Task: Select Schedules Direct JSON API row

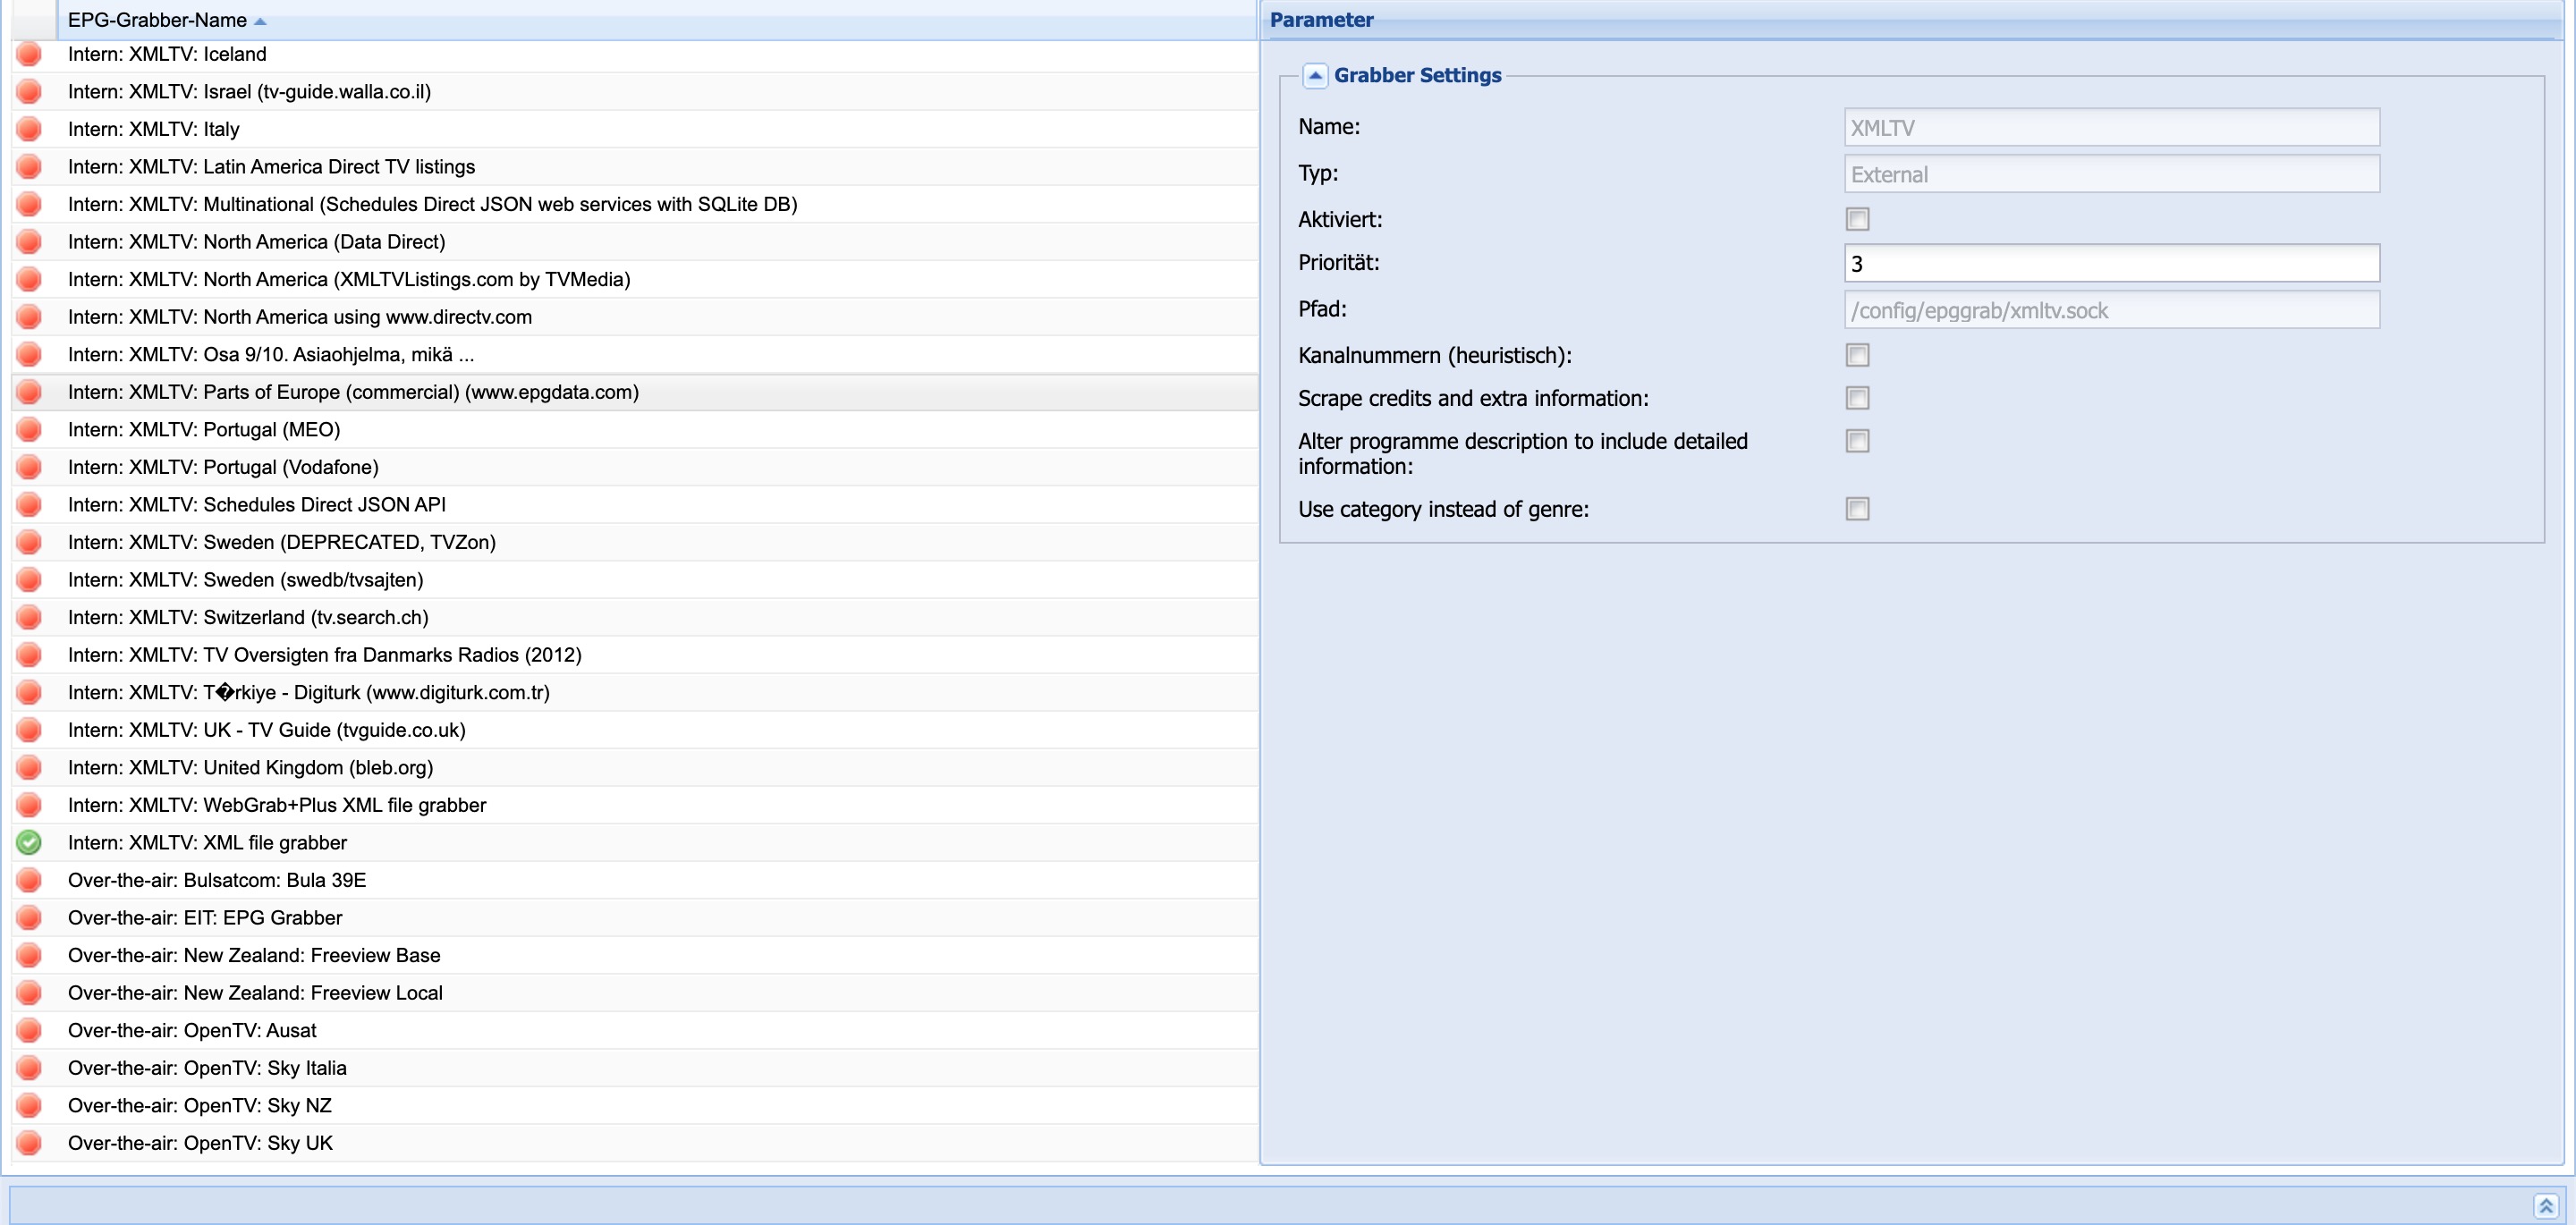Action: coord(634,505)
